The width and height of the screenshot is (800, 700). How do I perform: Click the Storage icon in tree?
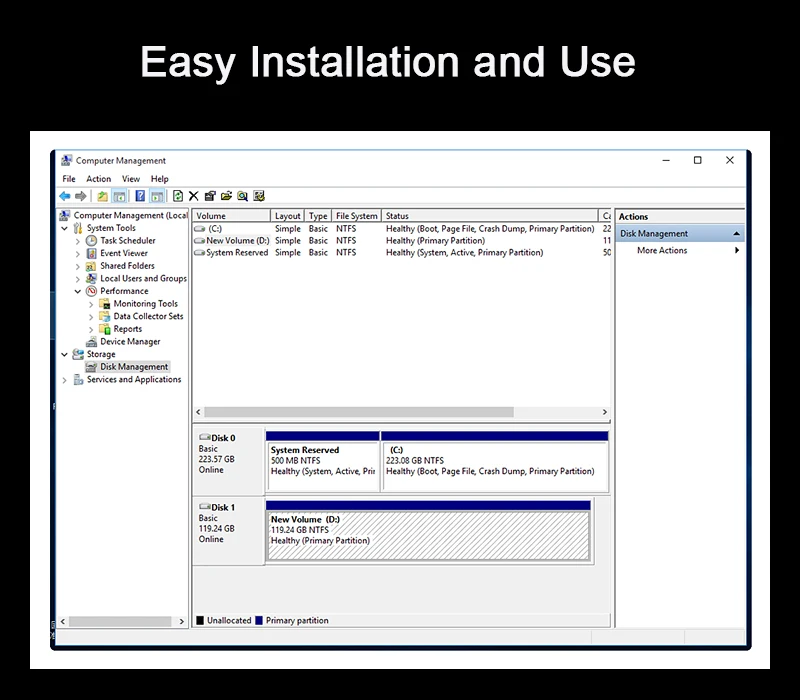(78, 354)
